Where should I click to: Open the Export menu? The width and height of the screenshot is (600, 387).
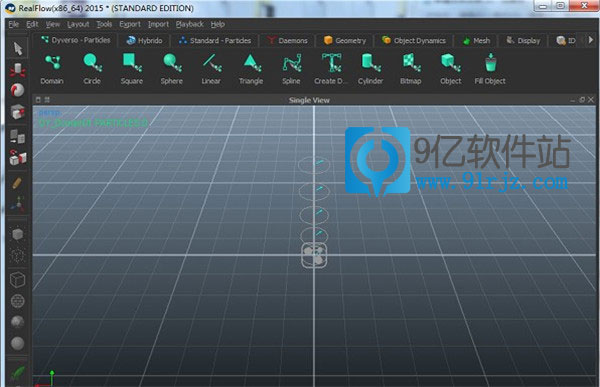click(x=130, y=24)
